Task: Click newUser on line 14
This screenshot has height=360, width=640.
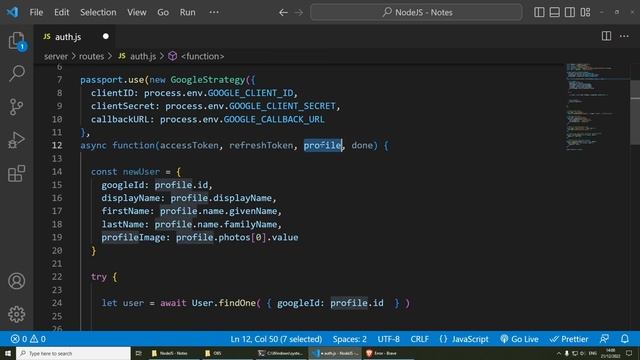Action: click(x=141, y=172)
